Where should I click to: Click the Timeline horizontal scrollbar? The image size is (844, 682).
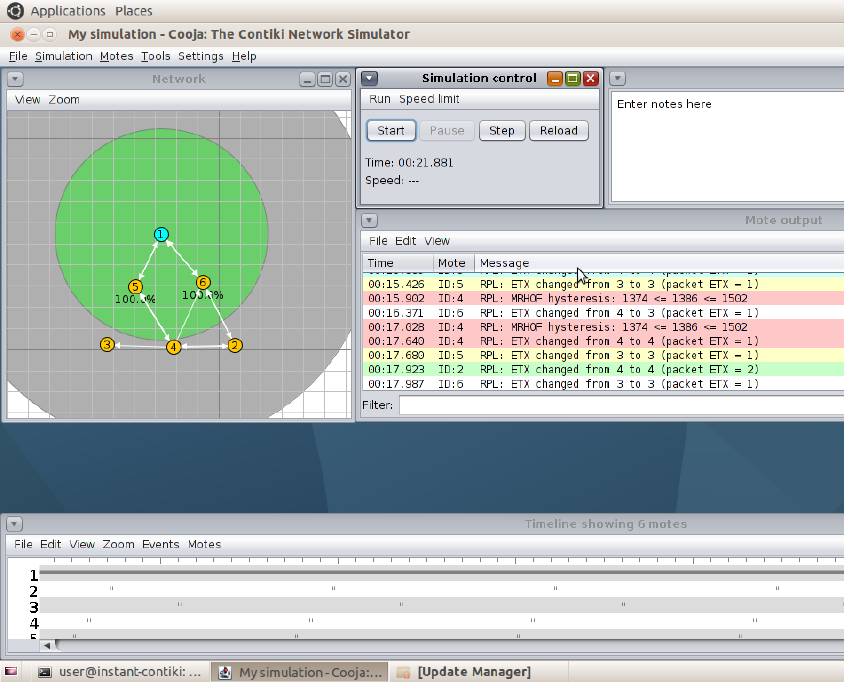pos(400,644)
